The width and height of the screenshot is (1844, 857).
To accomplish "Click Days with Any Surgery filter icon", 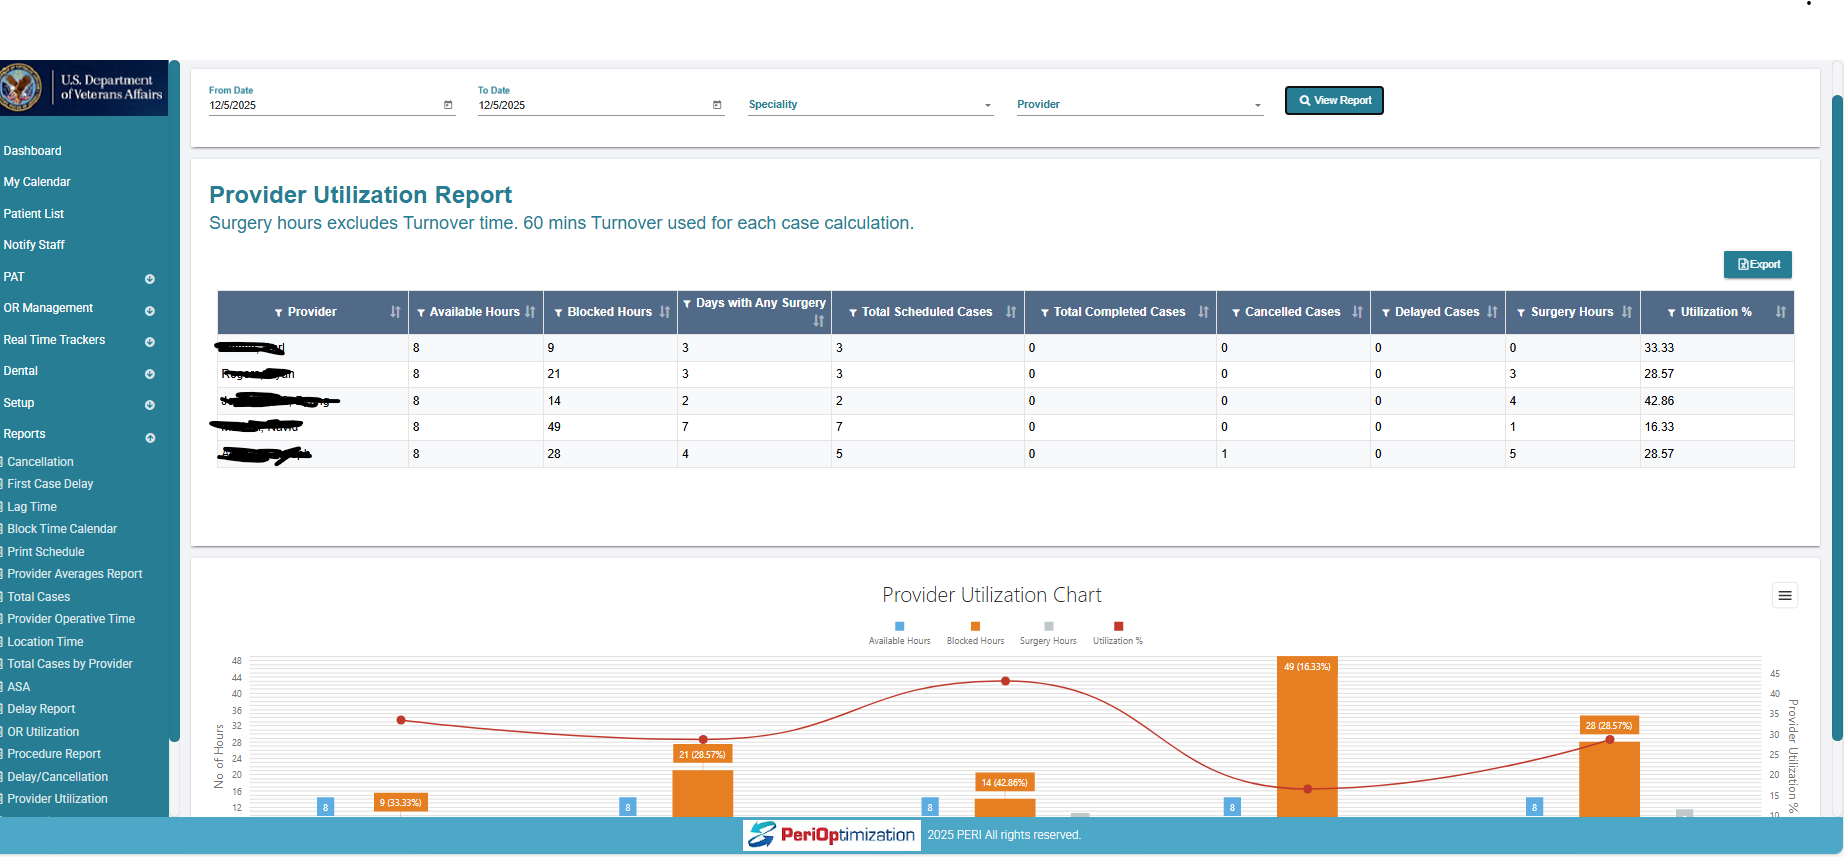I will pyautogui.click(x=687, y=303).
